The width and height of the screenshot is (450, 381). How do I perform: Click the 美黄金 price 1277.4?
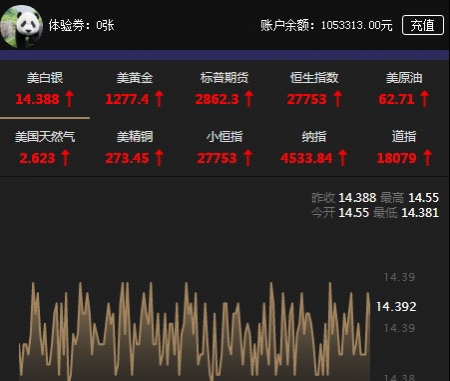pyautogui.click(x=127, y=99)
